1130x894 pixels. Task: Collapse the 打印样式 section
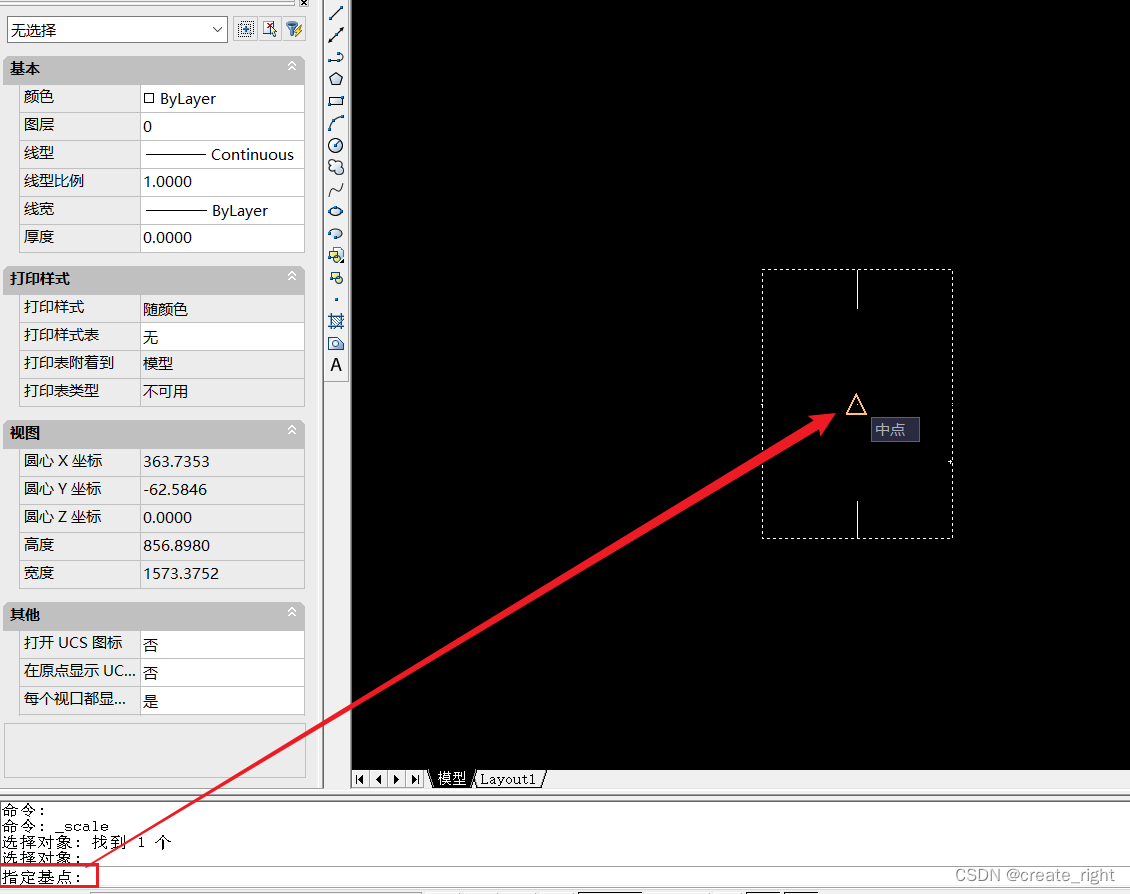(x=292, y=277)
